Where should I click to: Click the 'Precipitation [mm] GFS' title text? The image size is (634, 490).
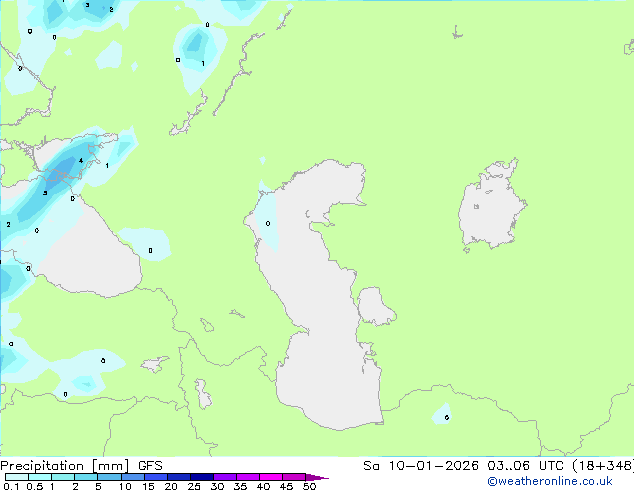click(81, 466)
